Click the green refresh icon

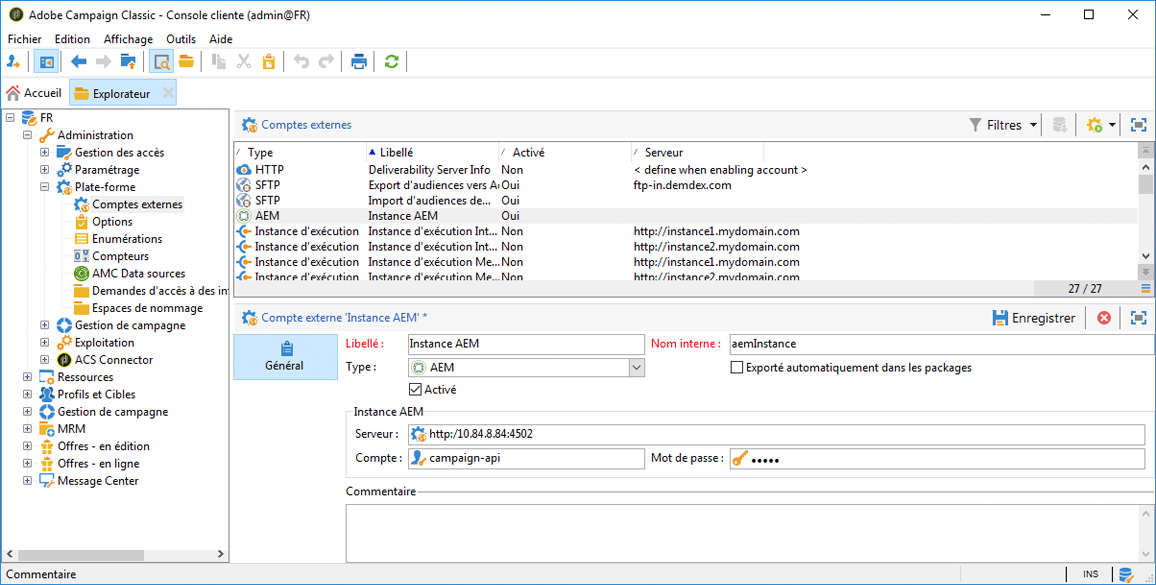tap(391, 62)
